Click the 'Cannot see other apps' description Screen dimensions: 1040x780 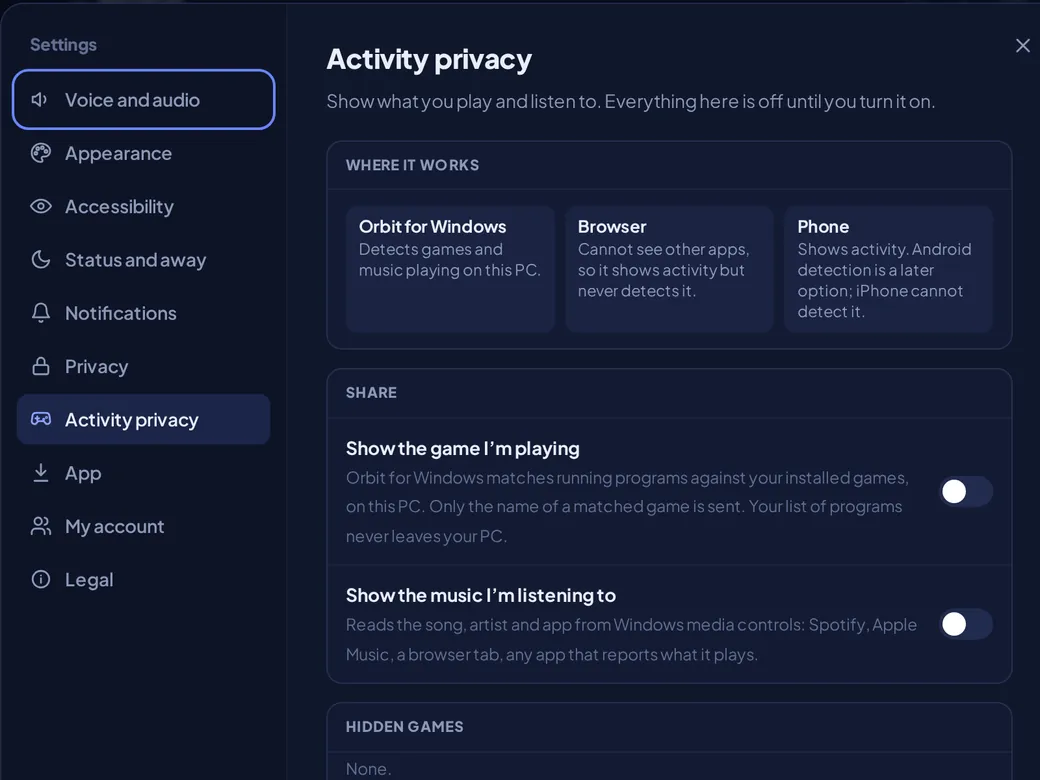tap(663, 270)
